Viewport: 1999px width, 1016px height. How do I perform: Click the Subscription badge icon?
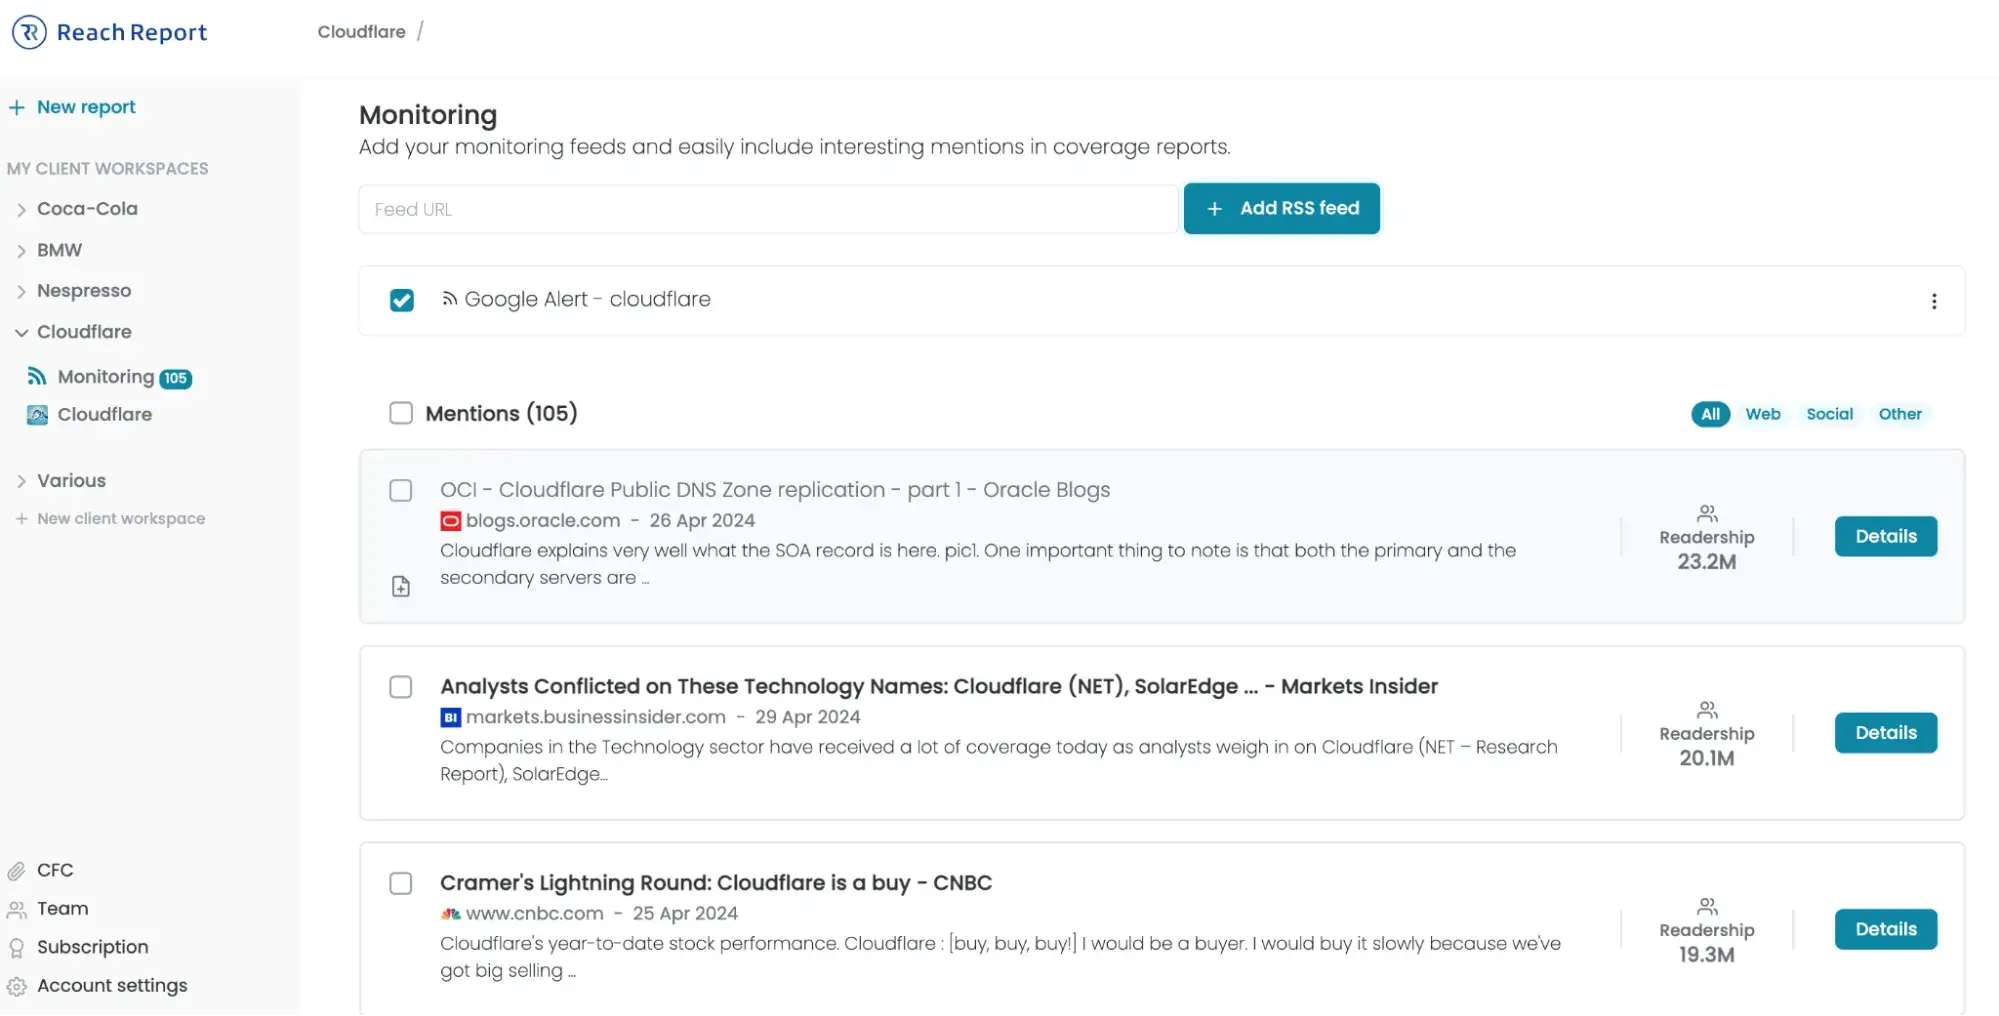(17, 948)
